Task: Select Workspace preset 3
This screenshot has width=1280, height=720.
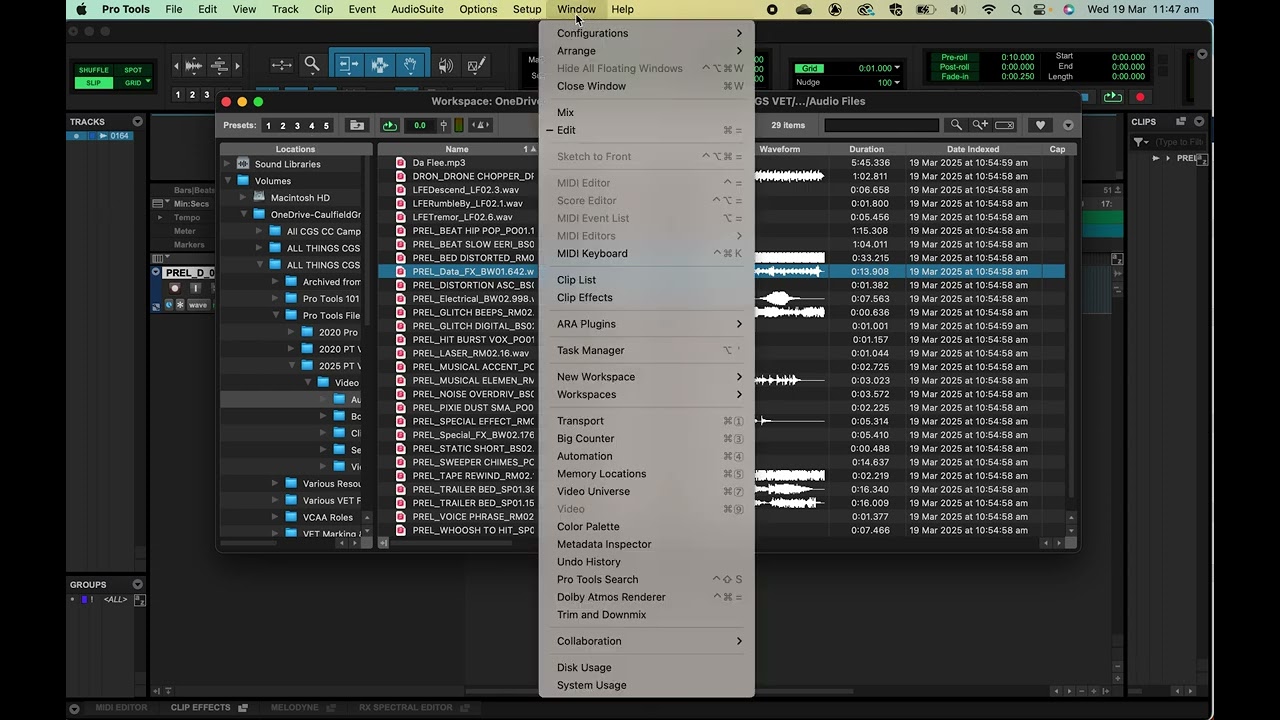Action: 297,126
